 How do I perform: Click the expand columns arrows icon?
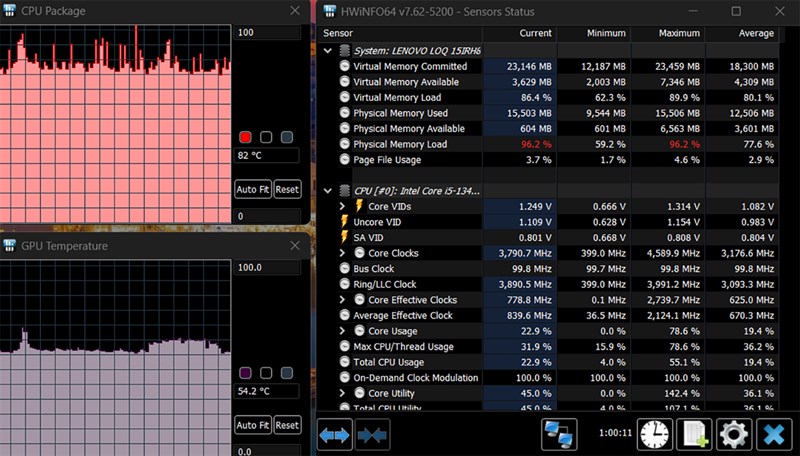click(335, 435)
